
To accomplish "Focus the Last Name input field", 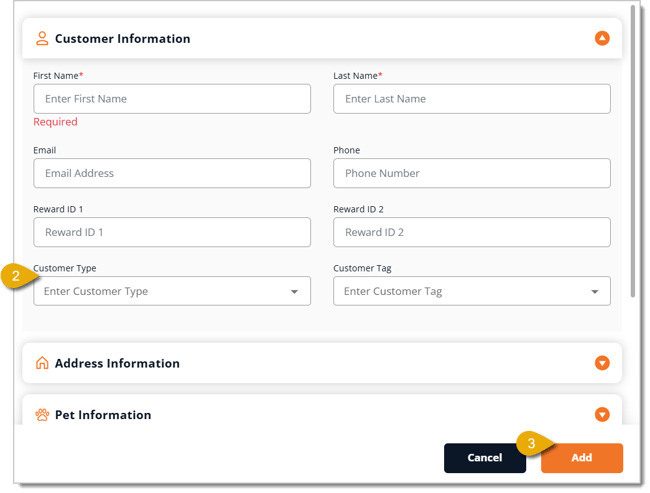I will tap(472, 99).
